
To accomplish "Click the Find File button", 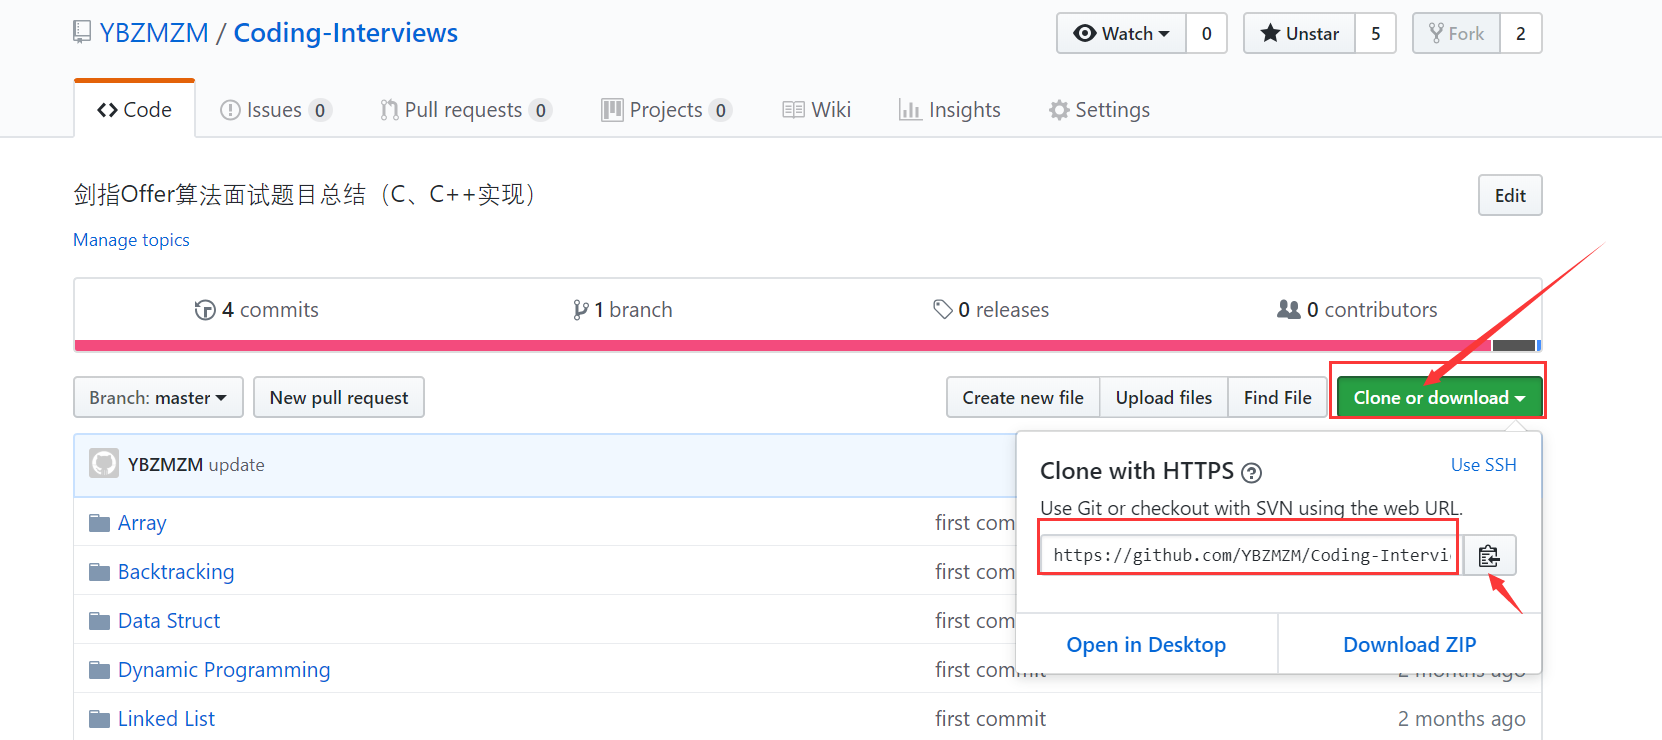I will 1278,397.
